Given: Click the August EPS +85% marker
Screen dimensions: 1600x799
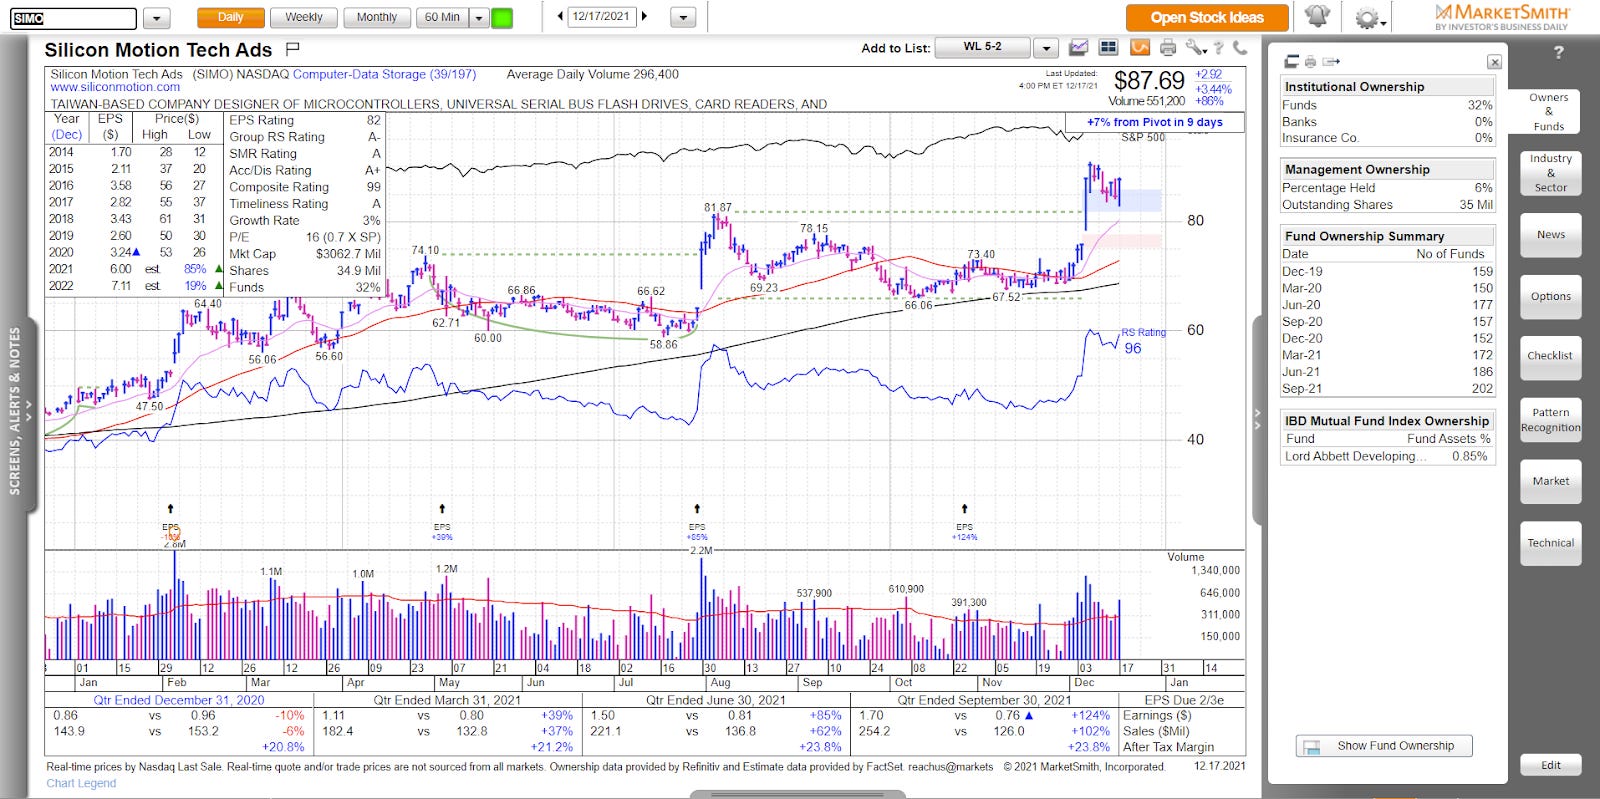Looking at the screenshot, I should pos(697,531).
